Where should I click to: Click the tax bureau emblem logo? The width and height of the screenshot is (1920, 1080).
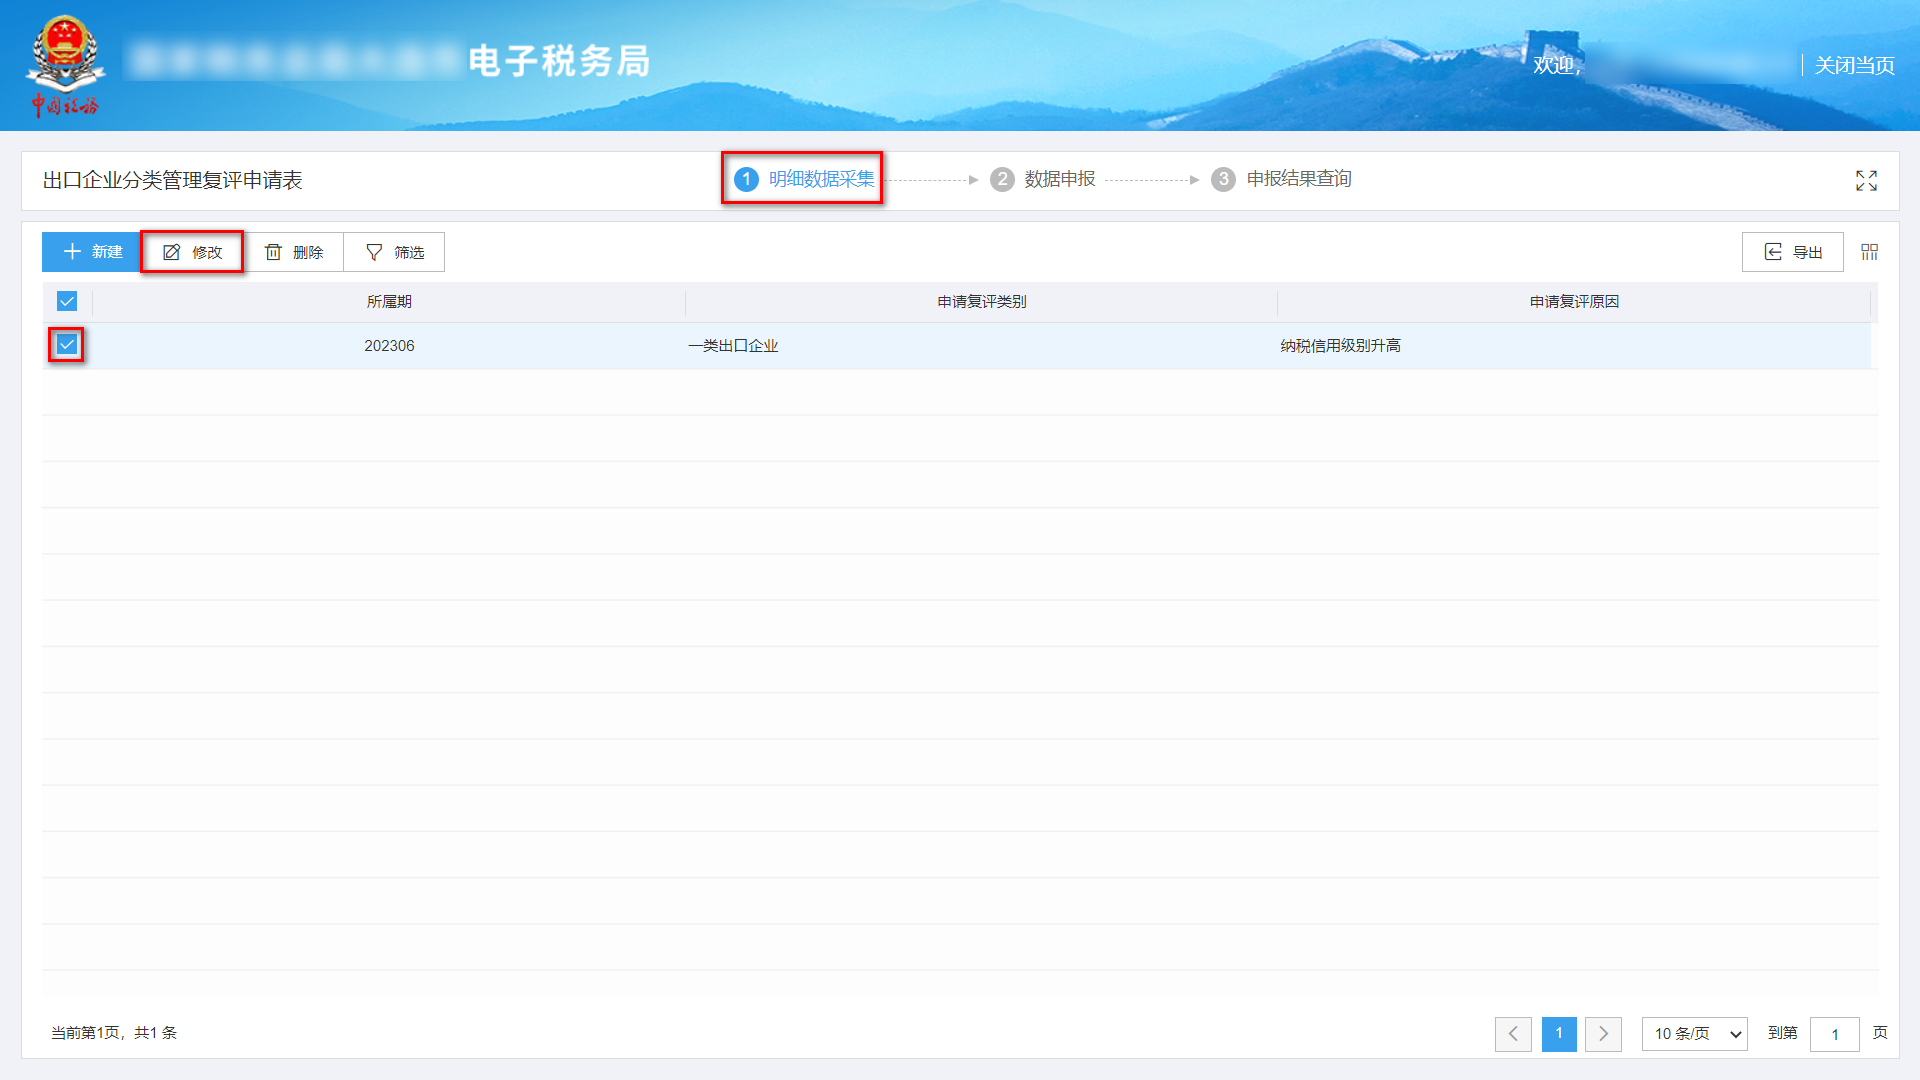click(67, 58)
